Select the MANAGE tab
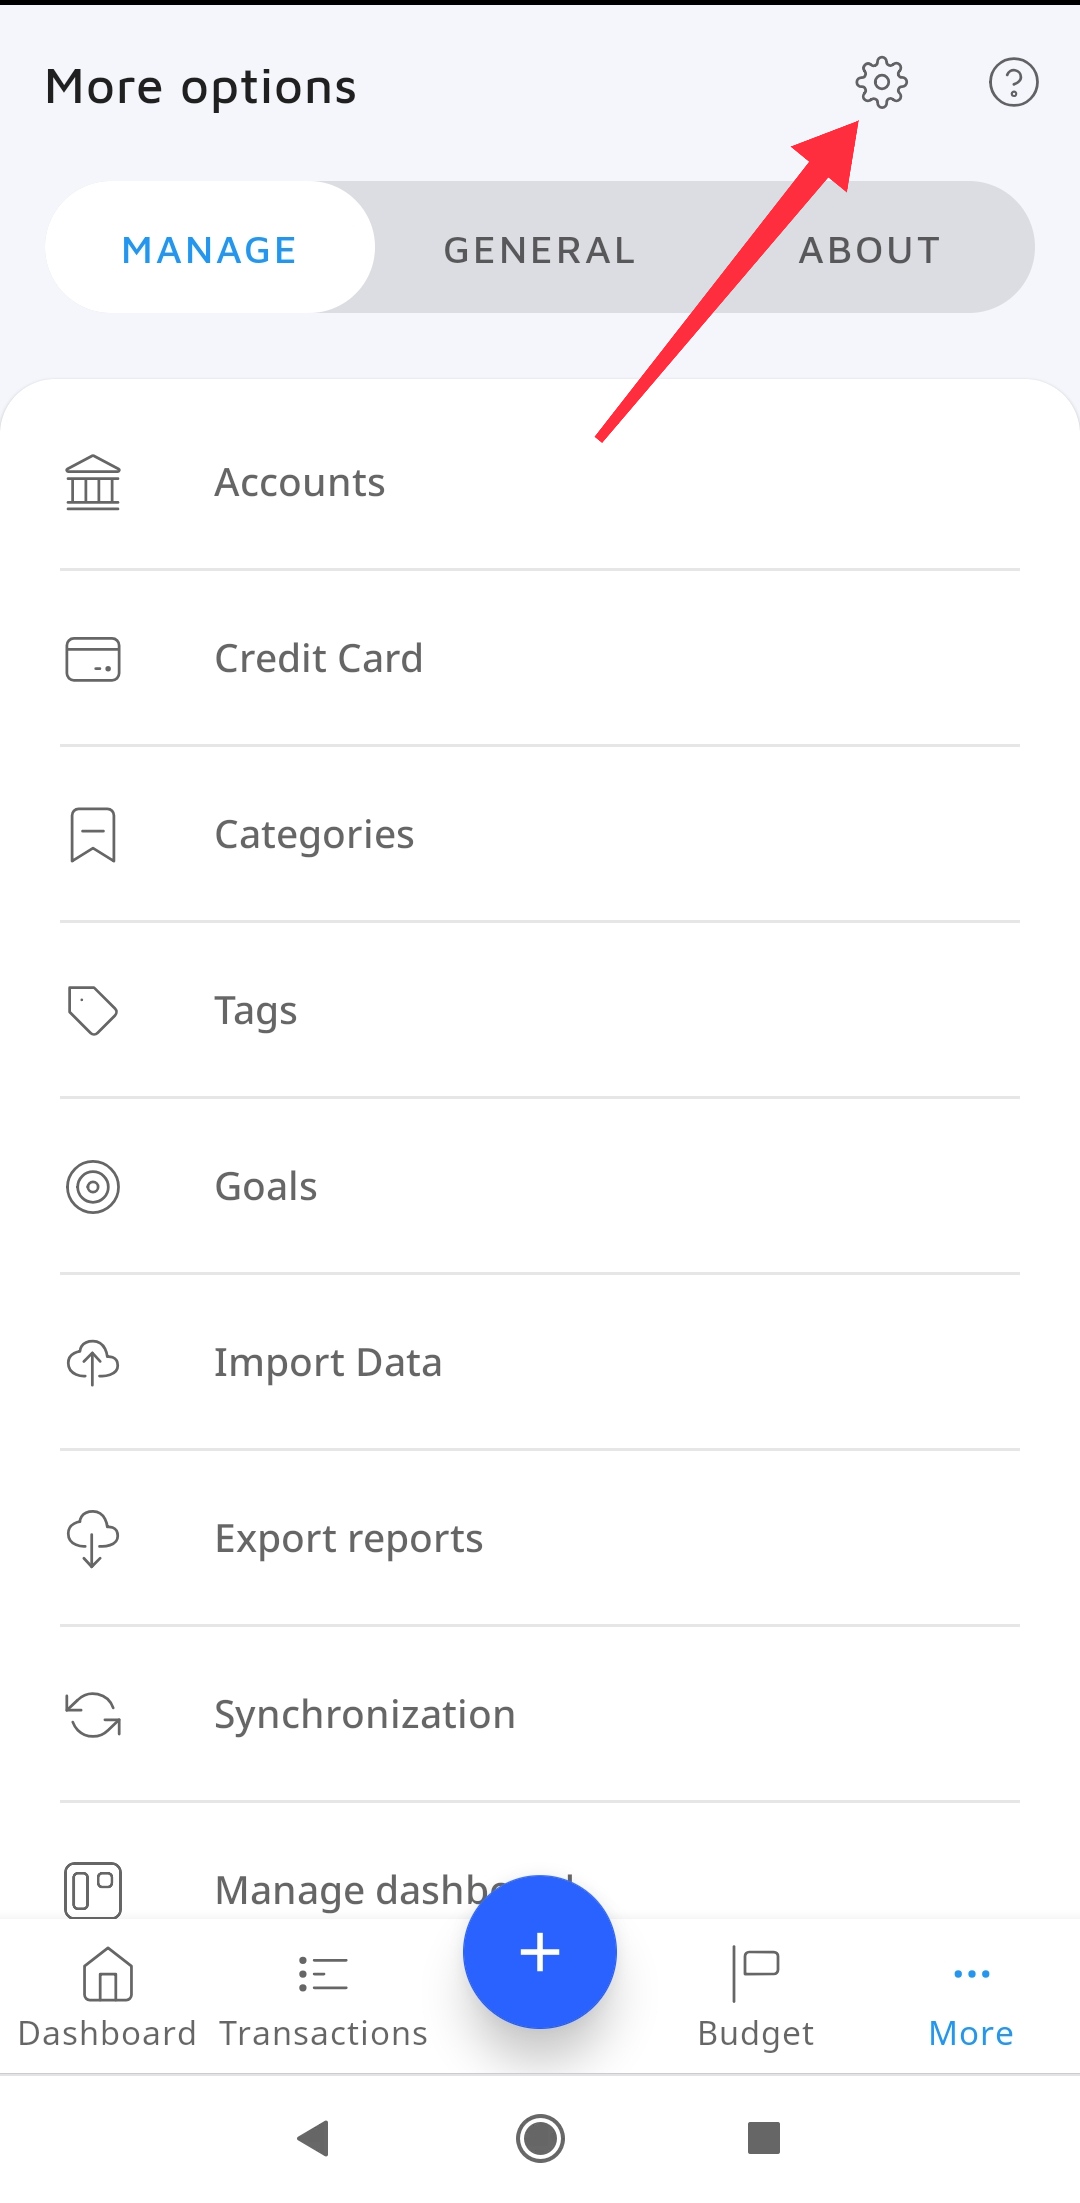This screenshot has height=2203, width=1080. tap(210, 249)
